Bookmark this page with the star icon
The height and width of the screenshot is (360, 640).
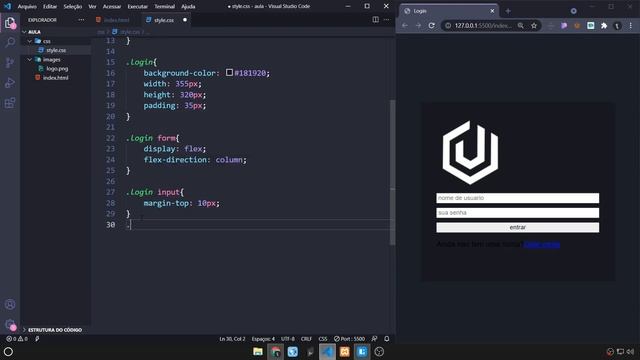pos(534,25)
